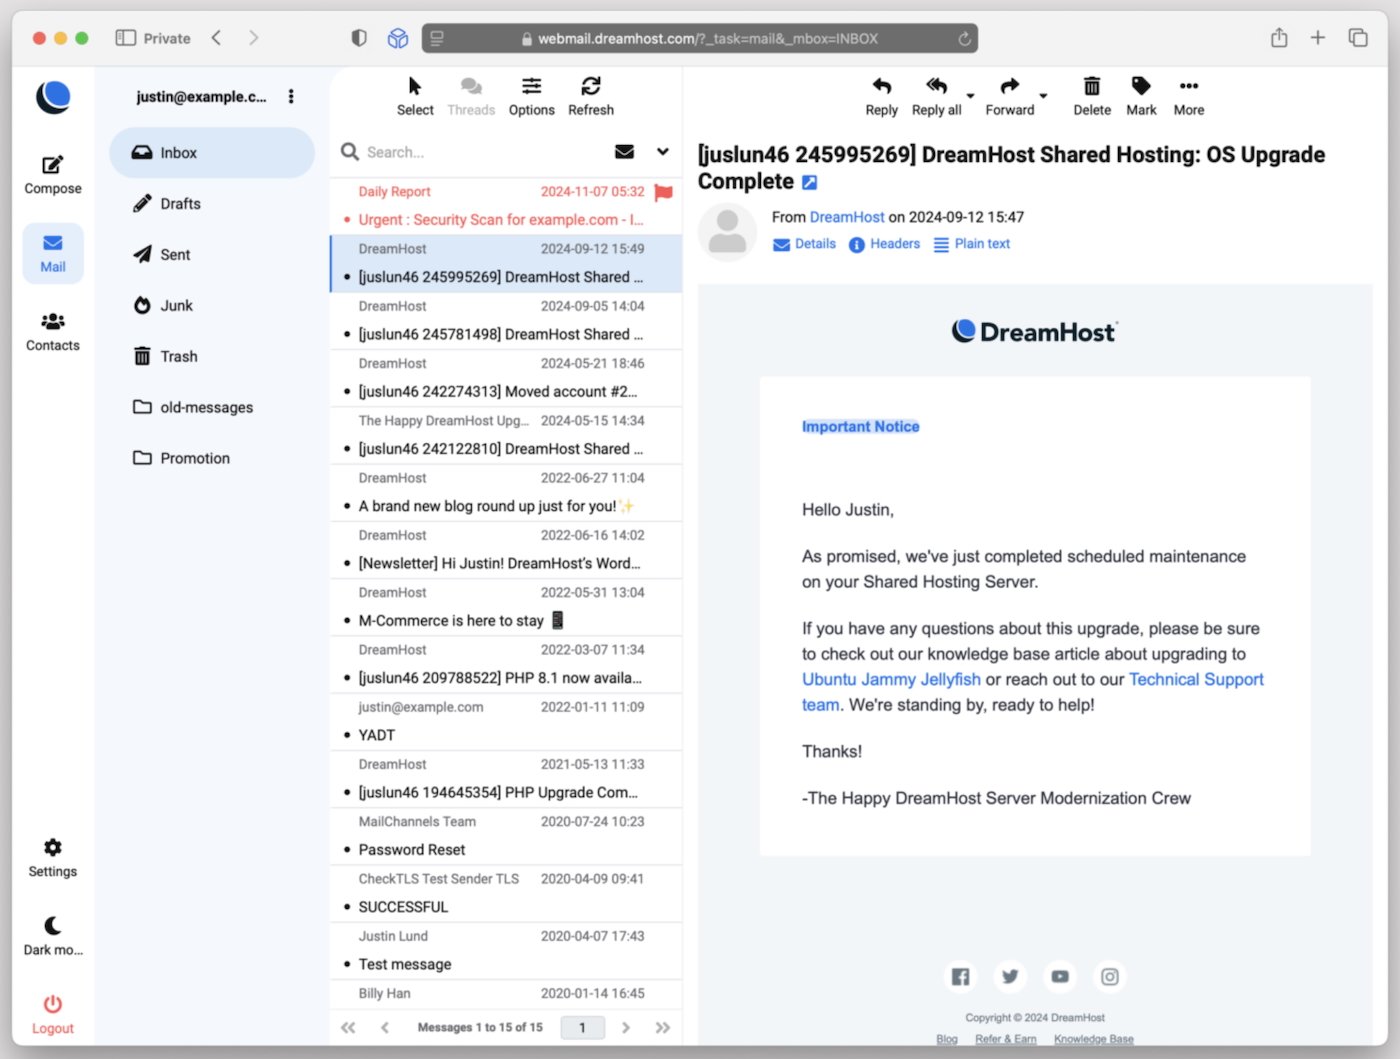This screenshot has width=1400, height=1059.
Task: Switch to Threads view
Action: tap(470, 95)
